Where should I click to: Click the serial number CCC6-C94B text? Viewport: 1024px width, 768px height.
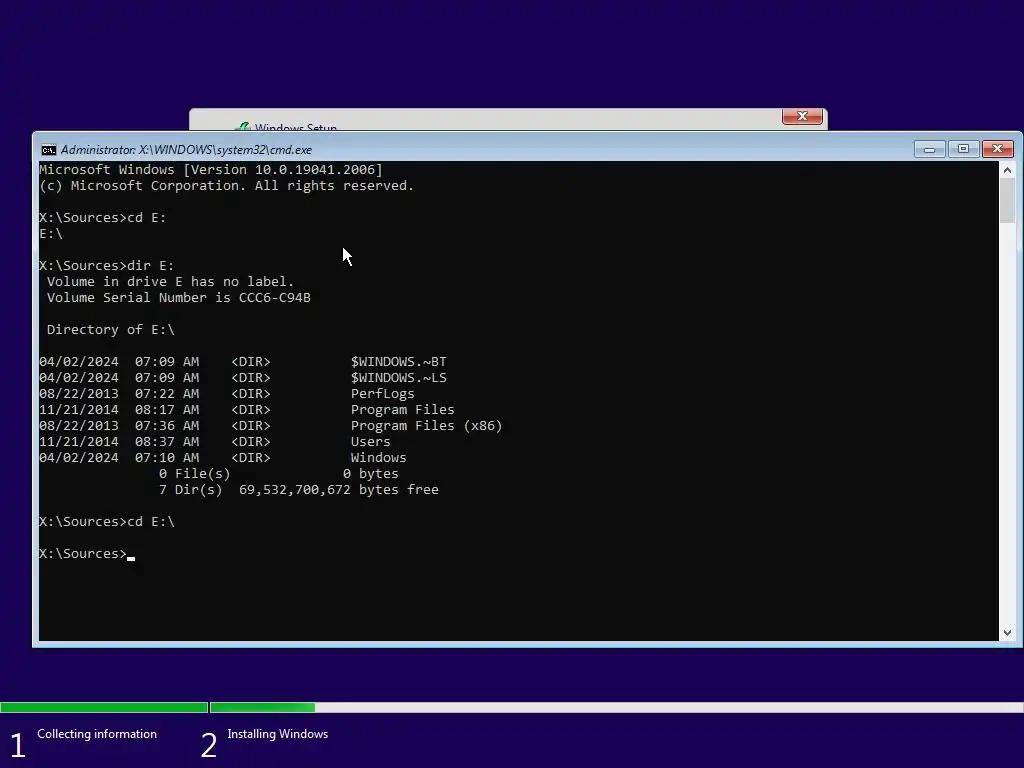coord(274,298)
